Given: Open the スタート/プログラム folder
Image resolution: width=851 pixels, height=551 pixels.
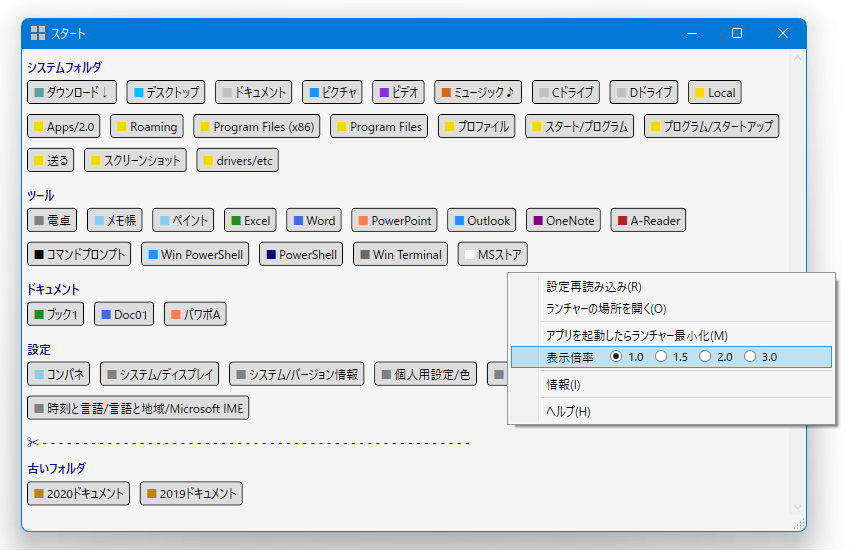Looking at the screenshot, I should [x=579, y=126].
